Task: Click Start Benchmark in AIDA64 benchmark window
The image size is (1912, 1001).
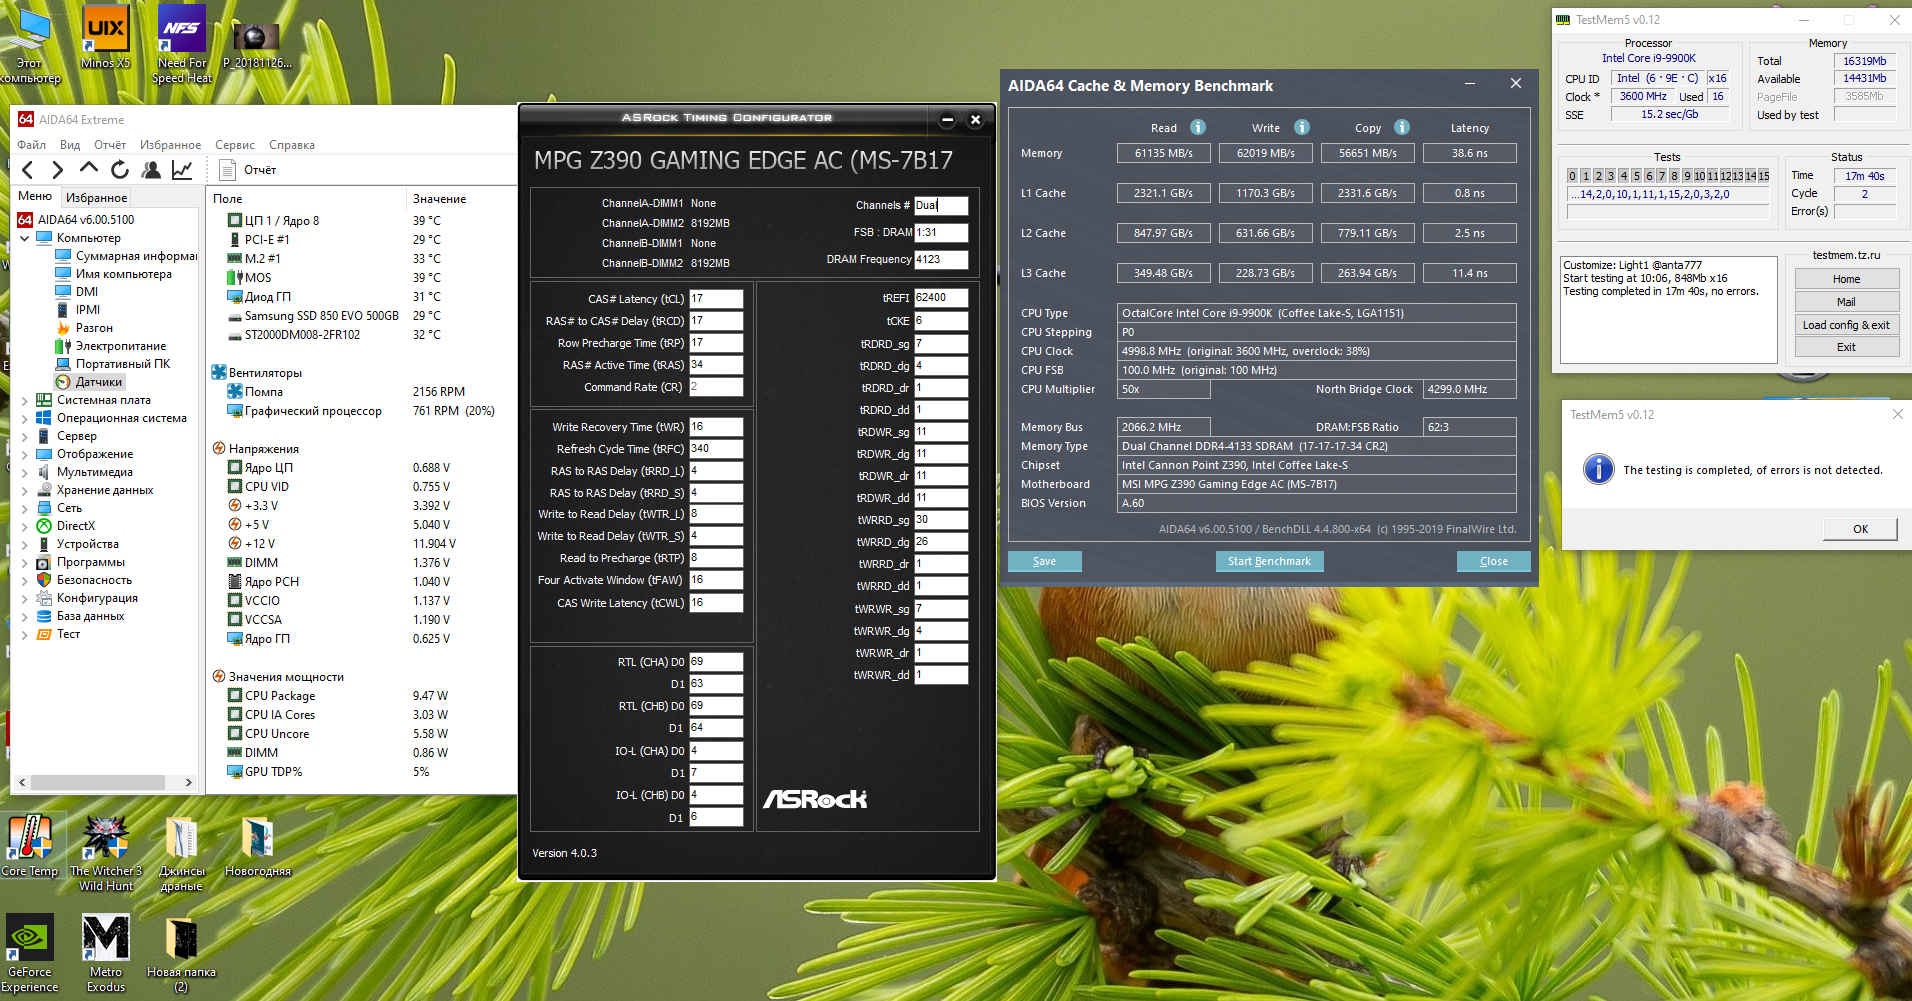Action: (1269, 561)
